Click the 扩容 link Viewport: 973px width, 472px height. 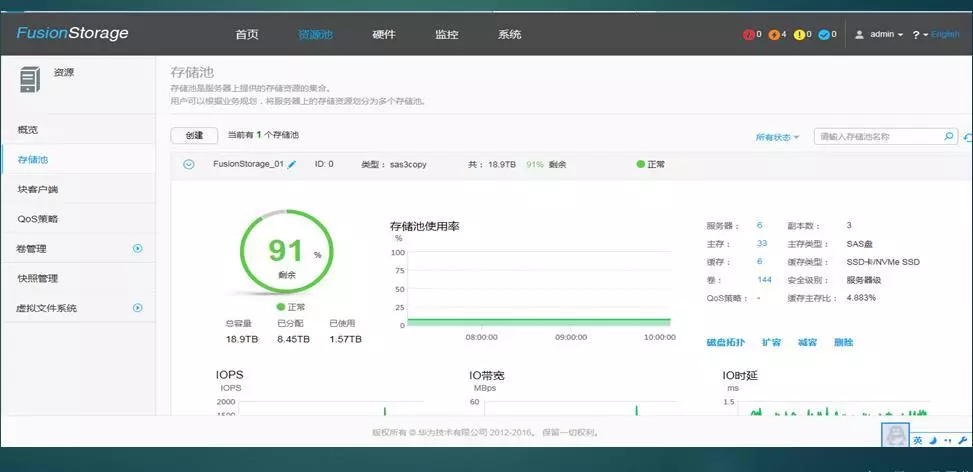[x=771, y=342]
